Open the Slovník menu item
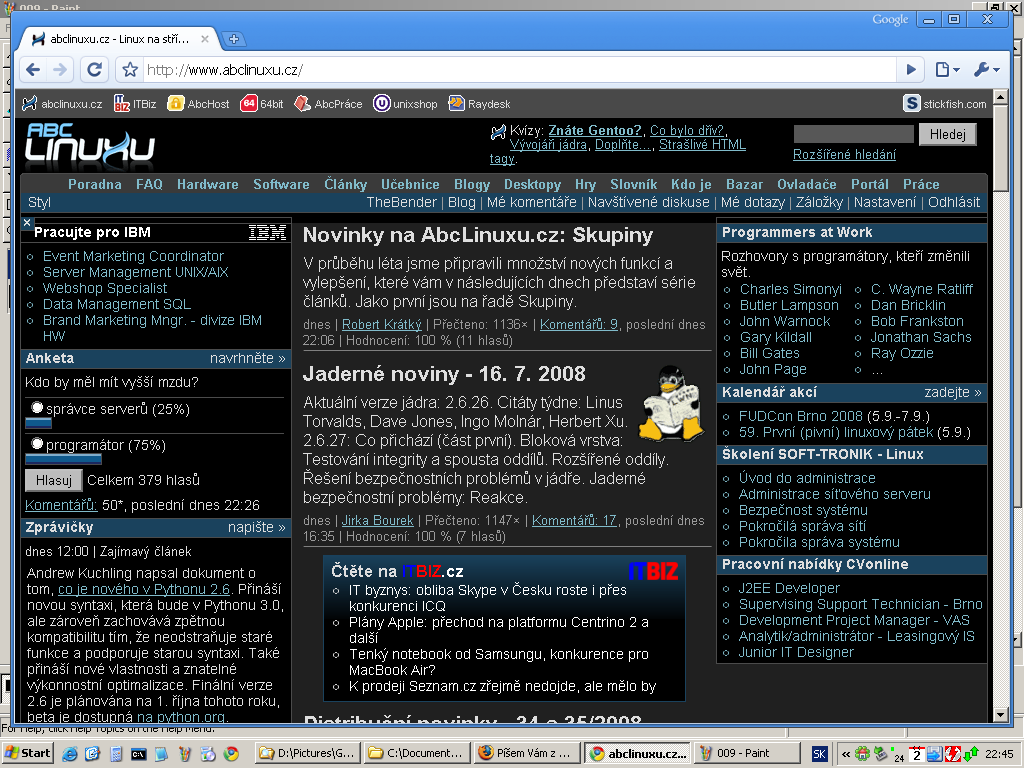1024x768 pixels. 633,184
